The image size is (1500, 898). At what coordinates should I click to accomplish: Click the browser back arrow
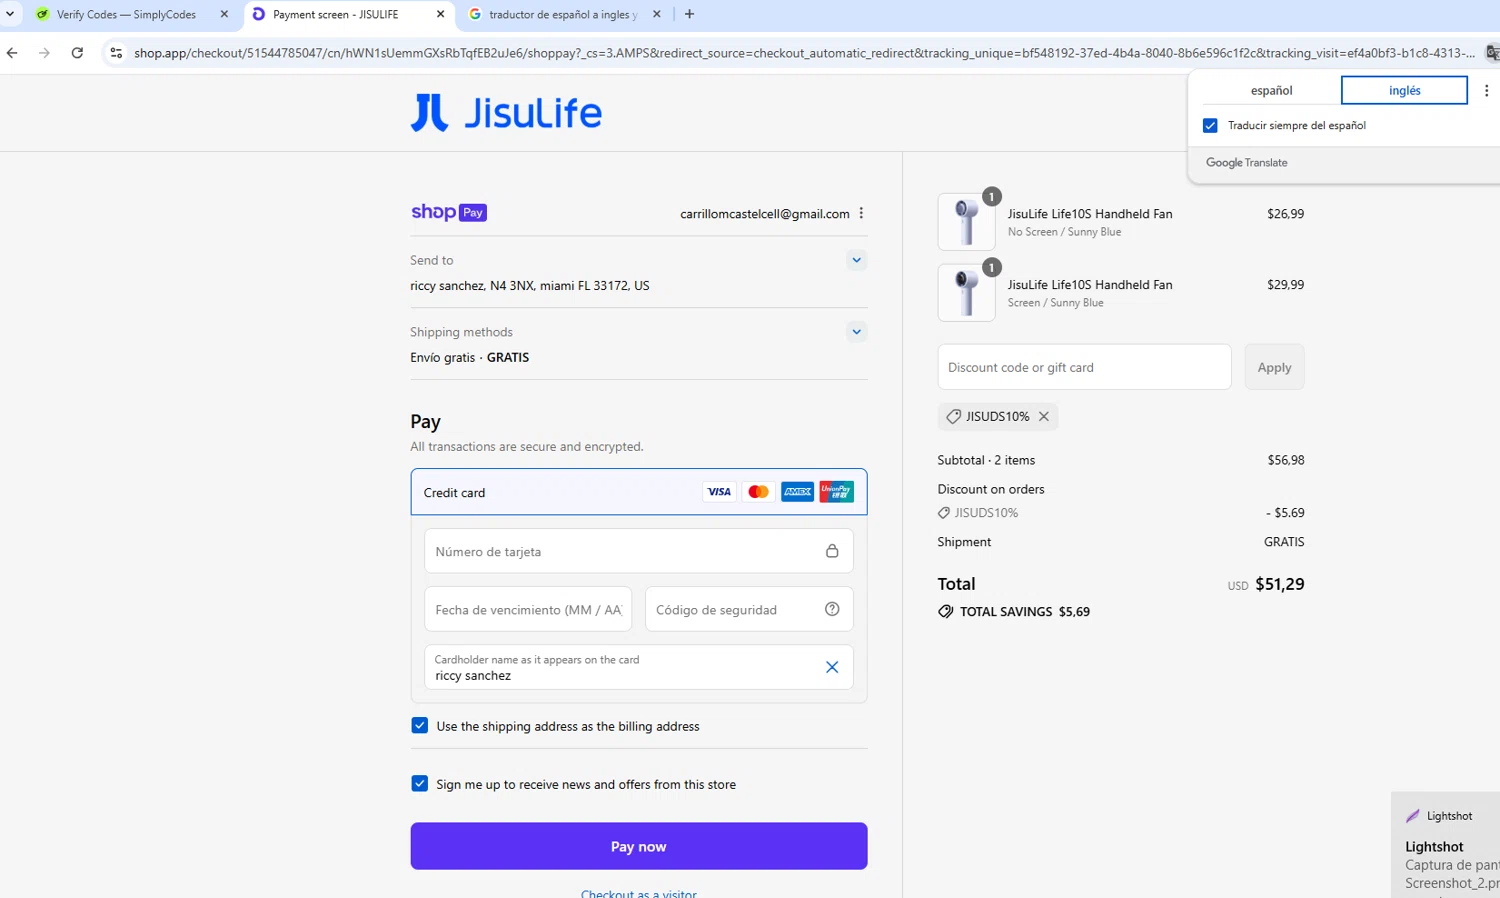(12, 53)
